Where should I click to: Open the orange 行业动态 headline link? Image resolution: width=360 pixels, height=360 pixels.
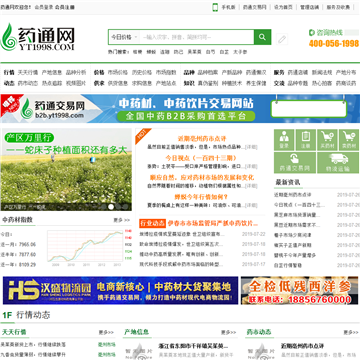point(213,223)
